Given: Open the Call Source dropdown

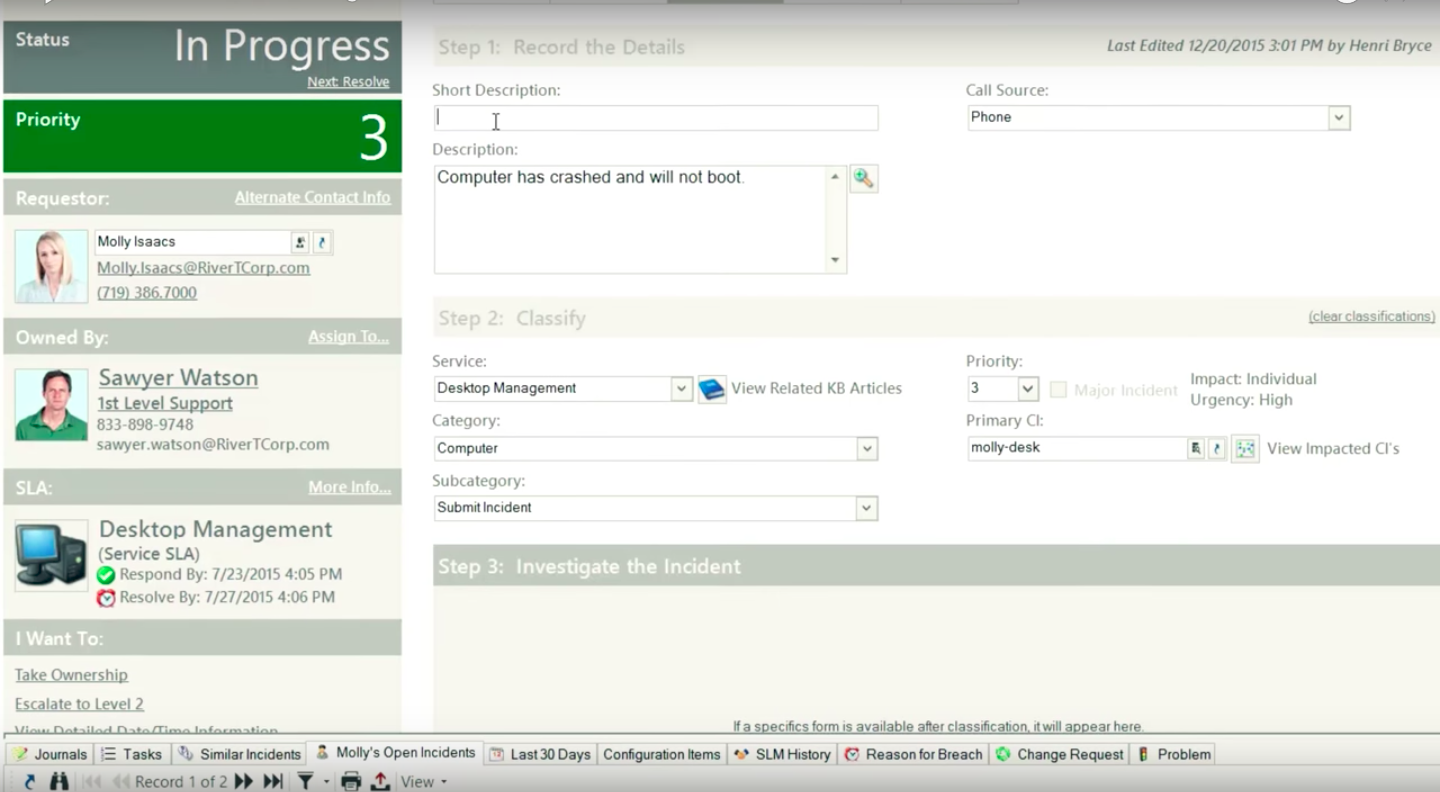Looking at the screenshot, I should [x=1339, y=117].
